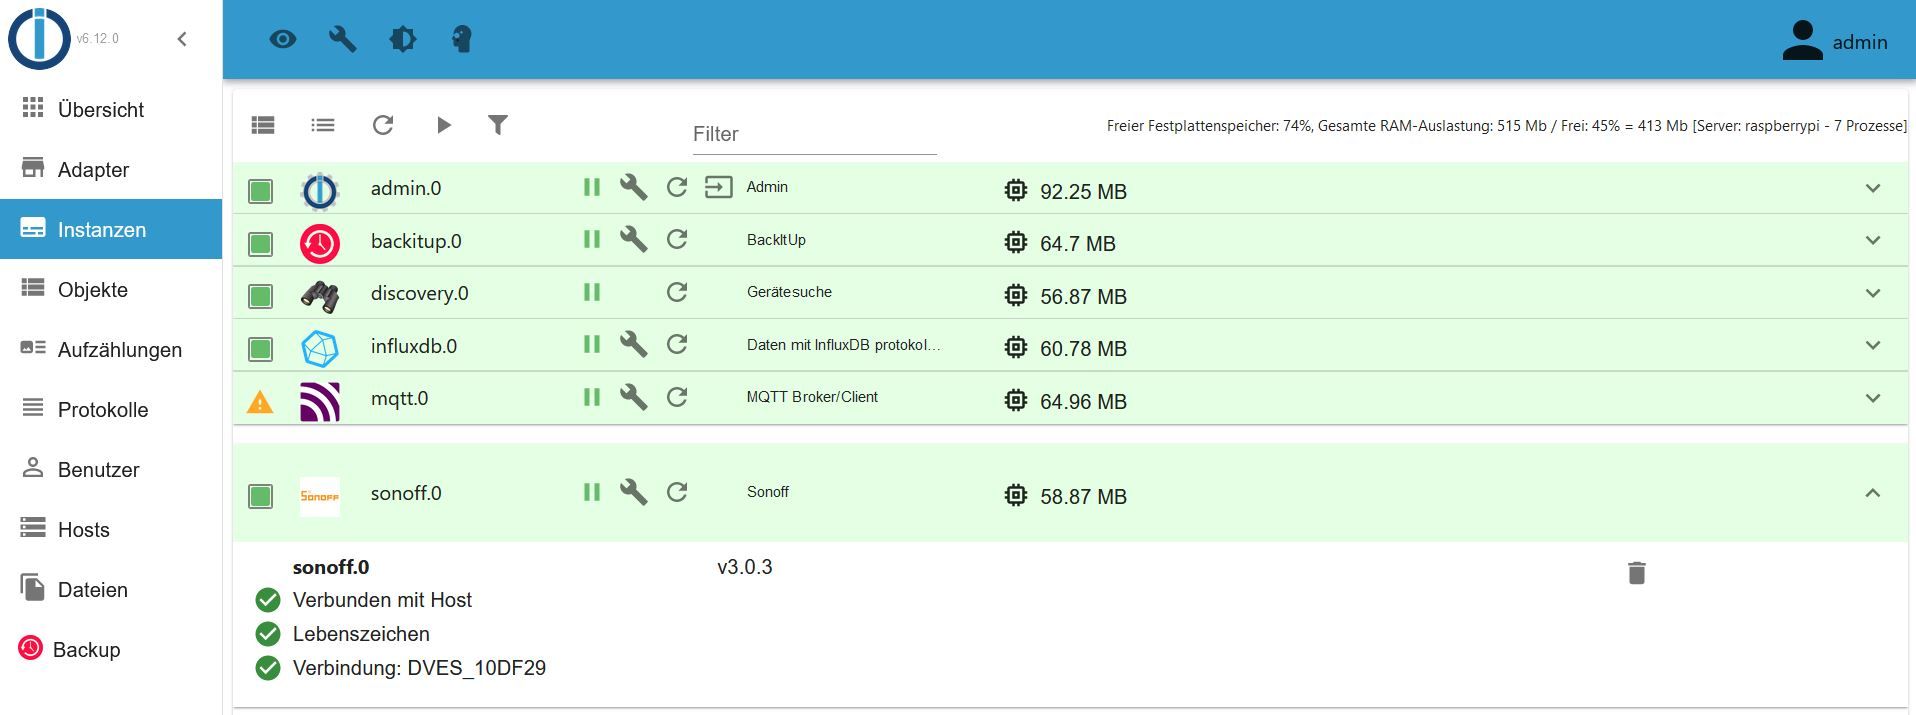Viewport: 1916px width, 715px height.
Task: Click expert mode head icon
Action: pyautogui.click(x=461, y=39)
